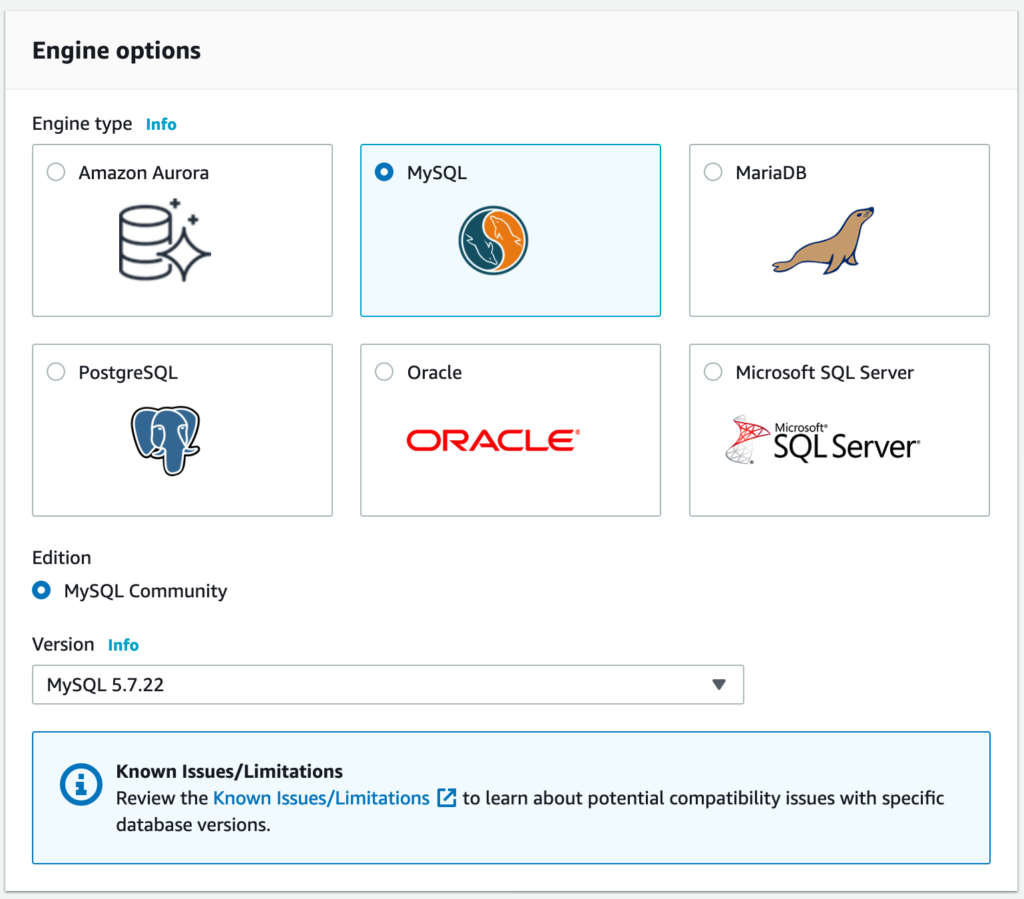Screen dimensions: 1024x899
Task: Click the Microsoft SQL Server label text
Action: click(825, 373)
